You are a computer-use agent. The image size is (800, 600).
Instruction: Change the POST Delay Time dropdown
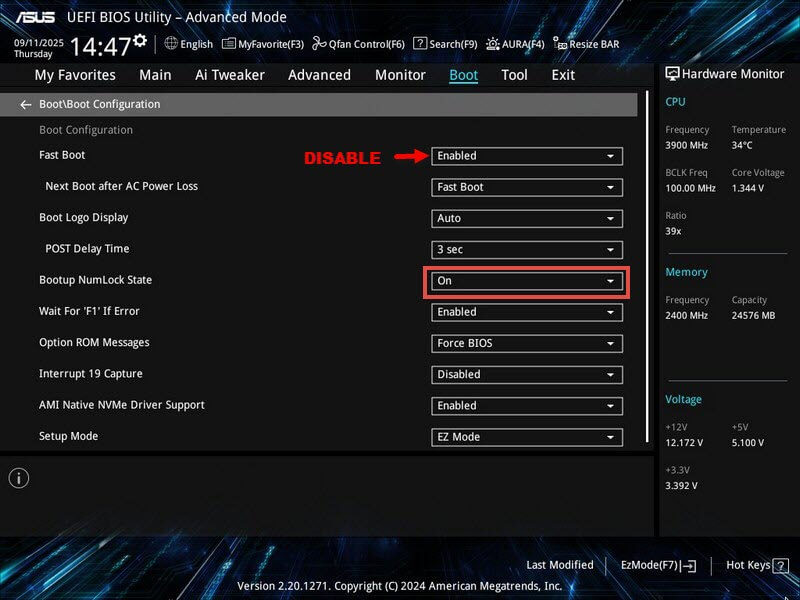tap(527, 250)
